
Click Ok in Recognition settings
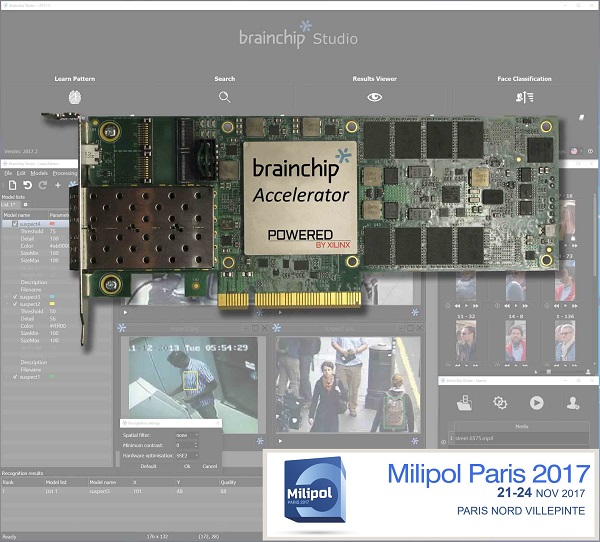tap(187, 466)
